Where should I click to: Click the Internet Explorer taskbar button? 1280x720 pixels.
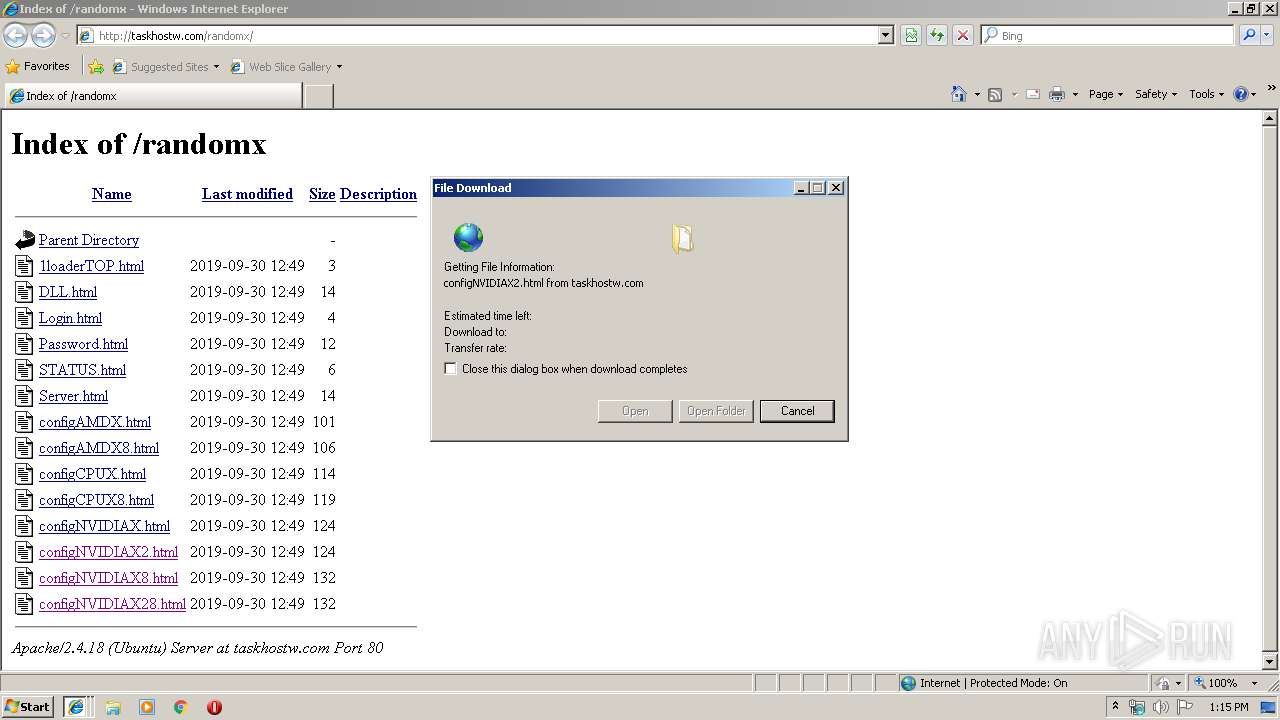(x=75, y=707)
